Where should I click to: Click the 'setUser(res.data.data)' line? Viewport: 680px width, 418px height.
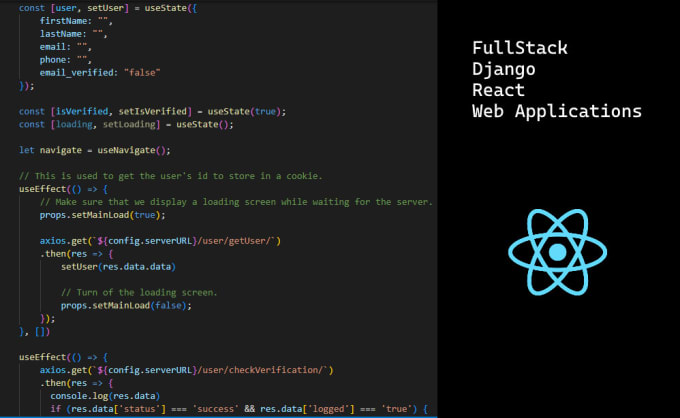click(118, 267)
